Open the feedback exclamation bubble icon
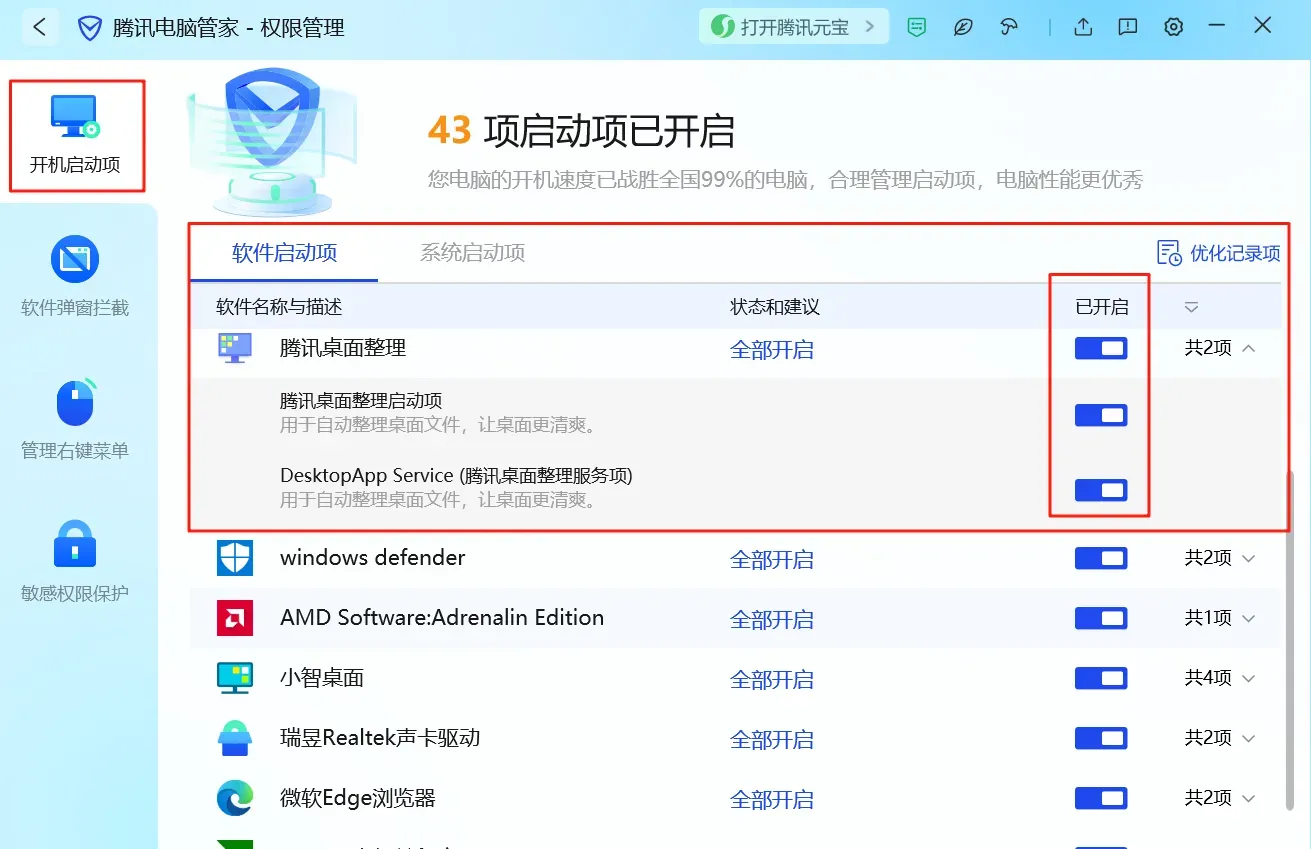This screenshot has height=849, width=1311. coord(1128,27)
